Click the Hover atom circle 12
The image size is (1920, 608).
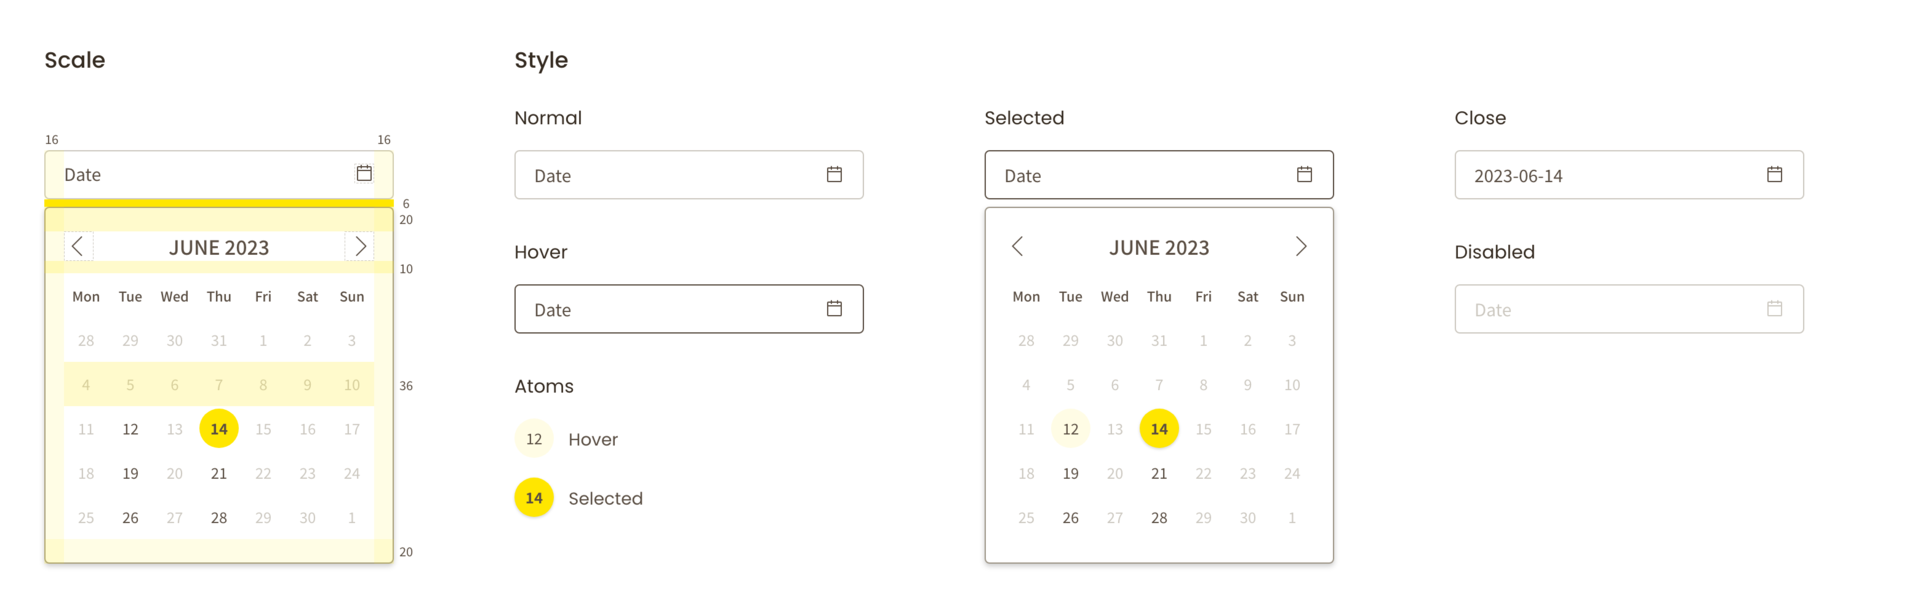click(x=534, y=439)
